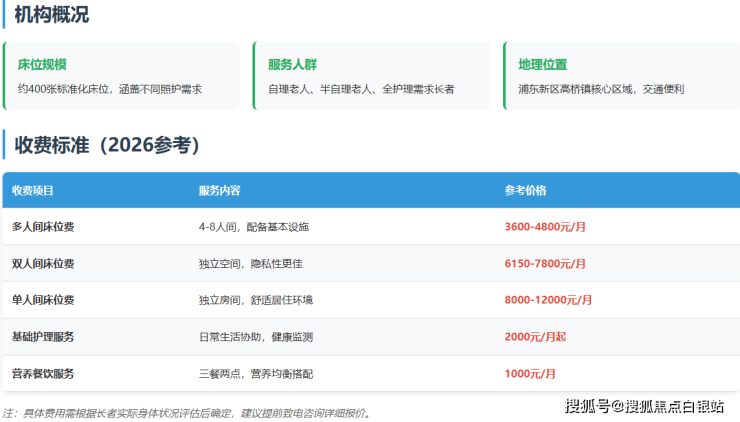Click the 基础护理服务 row label
The height and width of the screenshot is (422, 740).
point(43,337)
